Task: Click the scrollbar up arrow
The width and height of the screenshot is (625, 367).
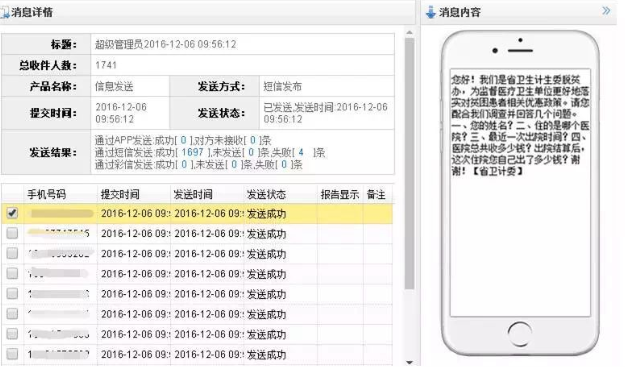Action: [409, 33]
